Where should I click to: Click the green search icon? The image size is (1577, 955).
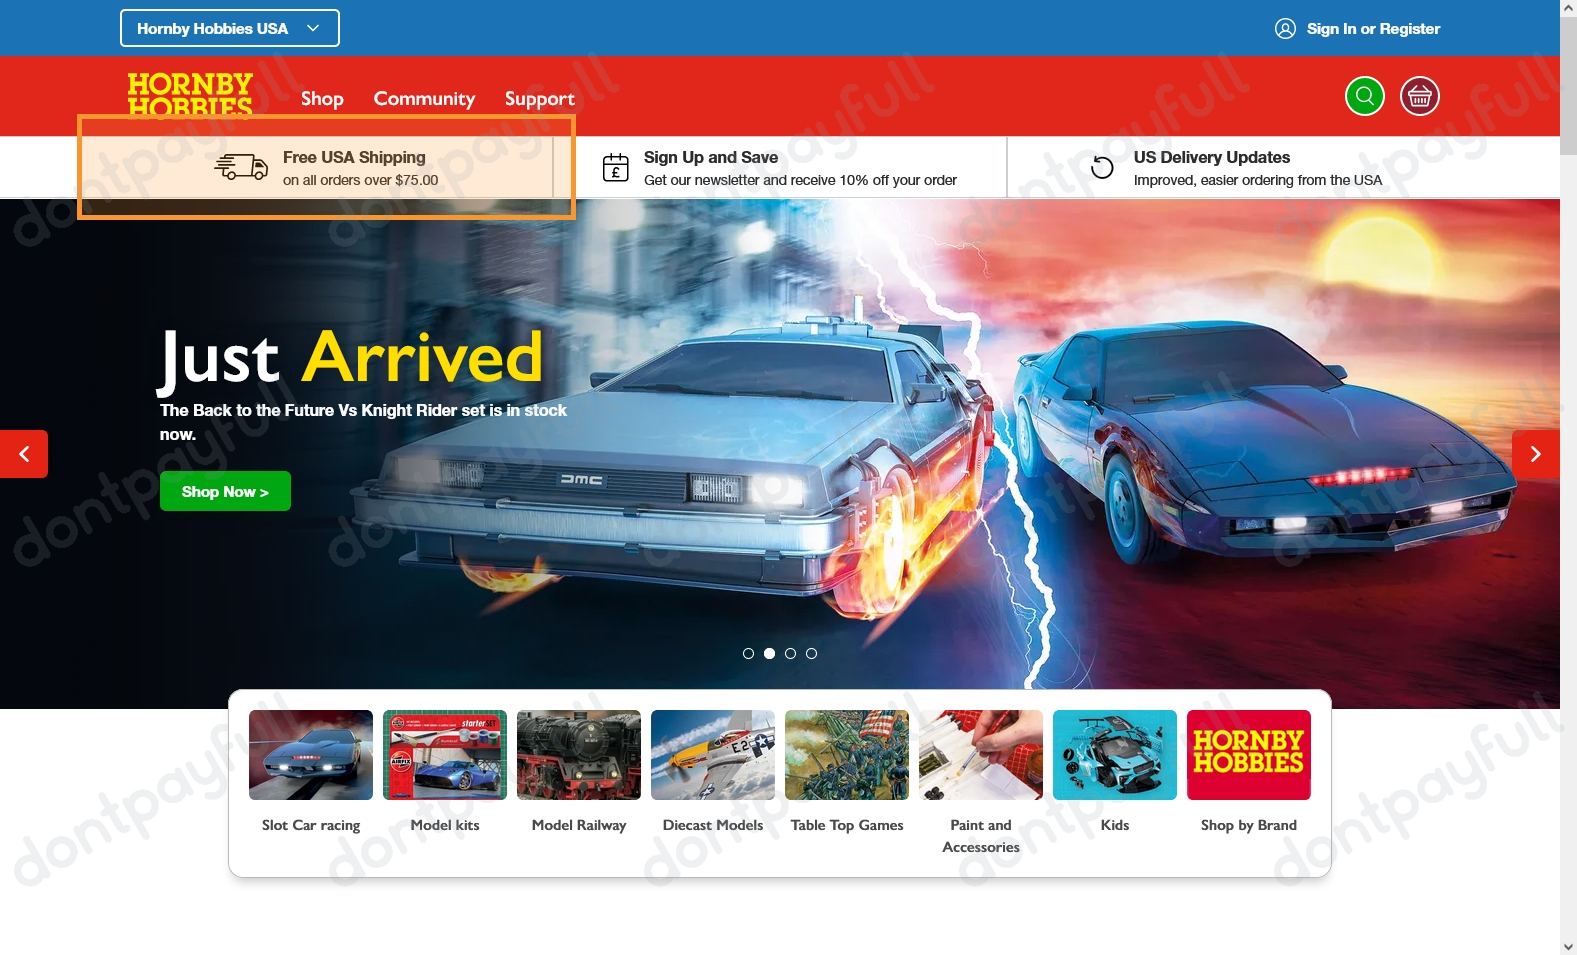click(1364, 96)
